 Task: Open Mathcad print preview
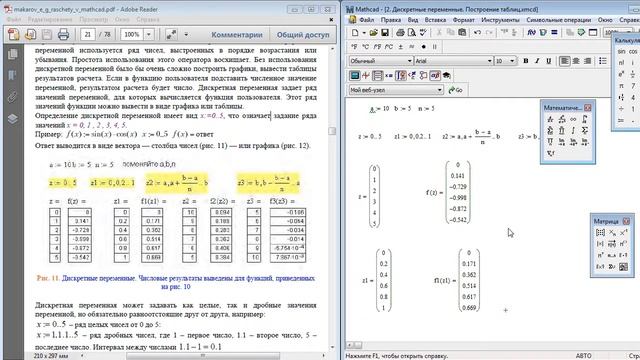pyautogui.click(x=411, y=33)
